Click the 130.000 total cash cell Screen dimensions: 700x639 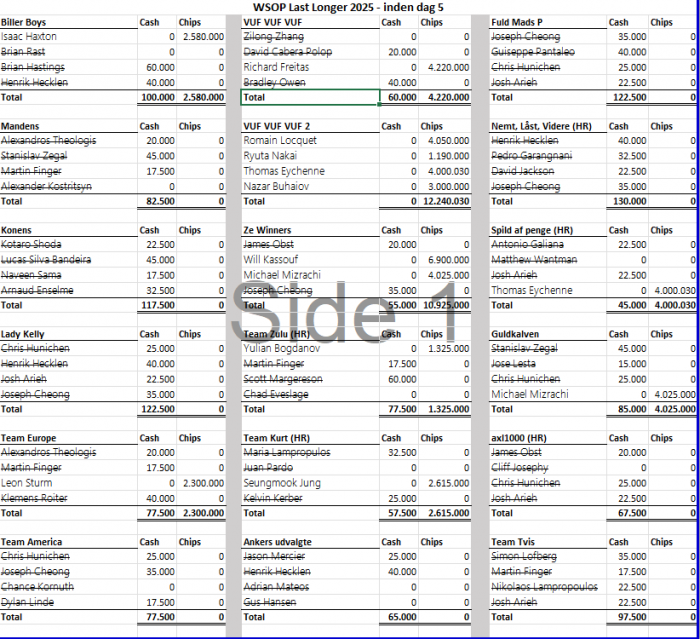pyautogui.click(x=629, y=201)
